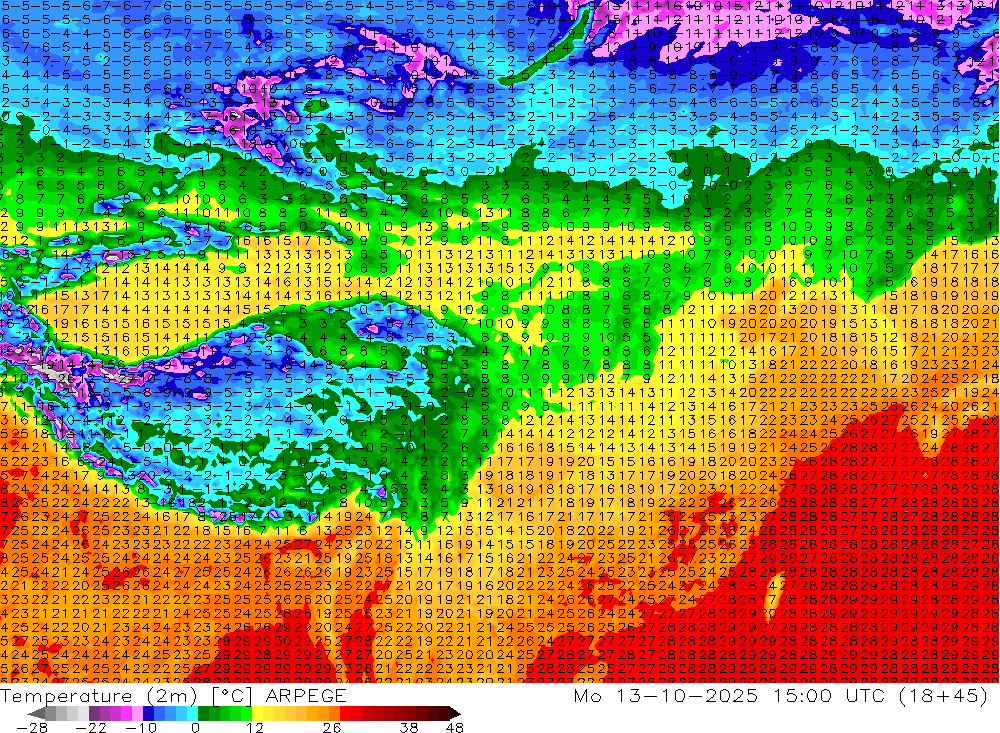Click the '-10' legend scale label
The width and height of the screenshot is (1000, 733).
pyautogui.click(x=141, y=727)
